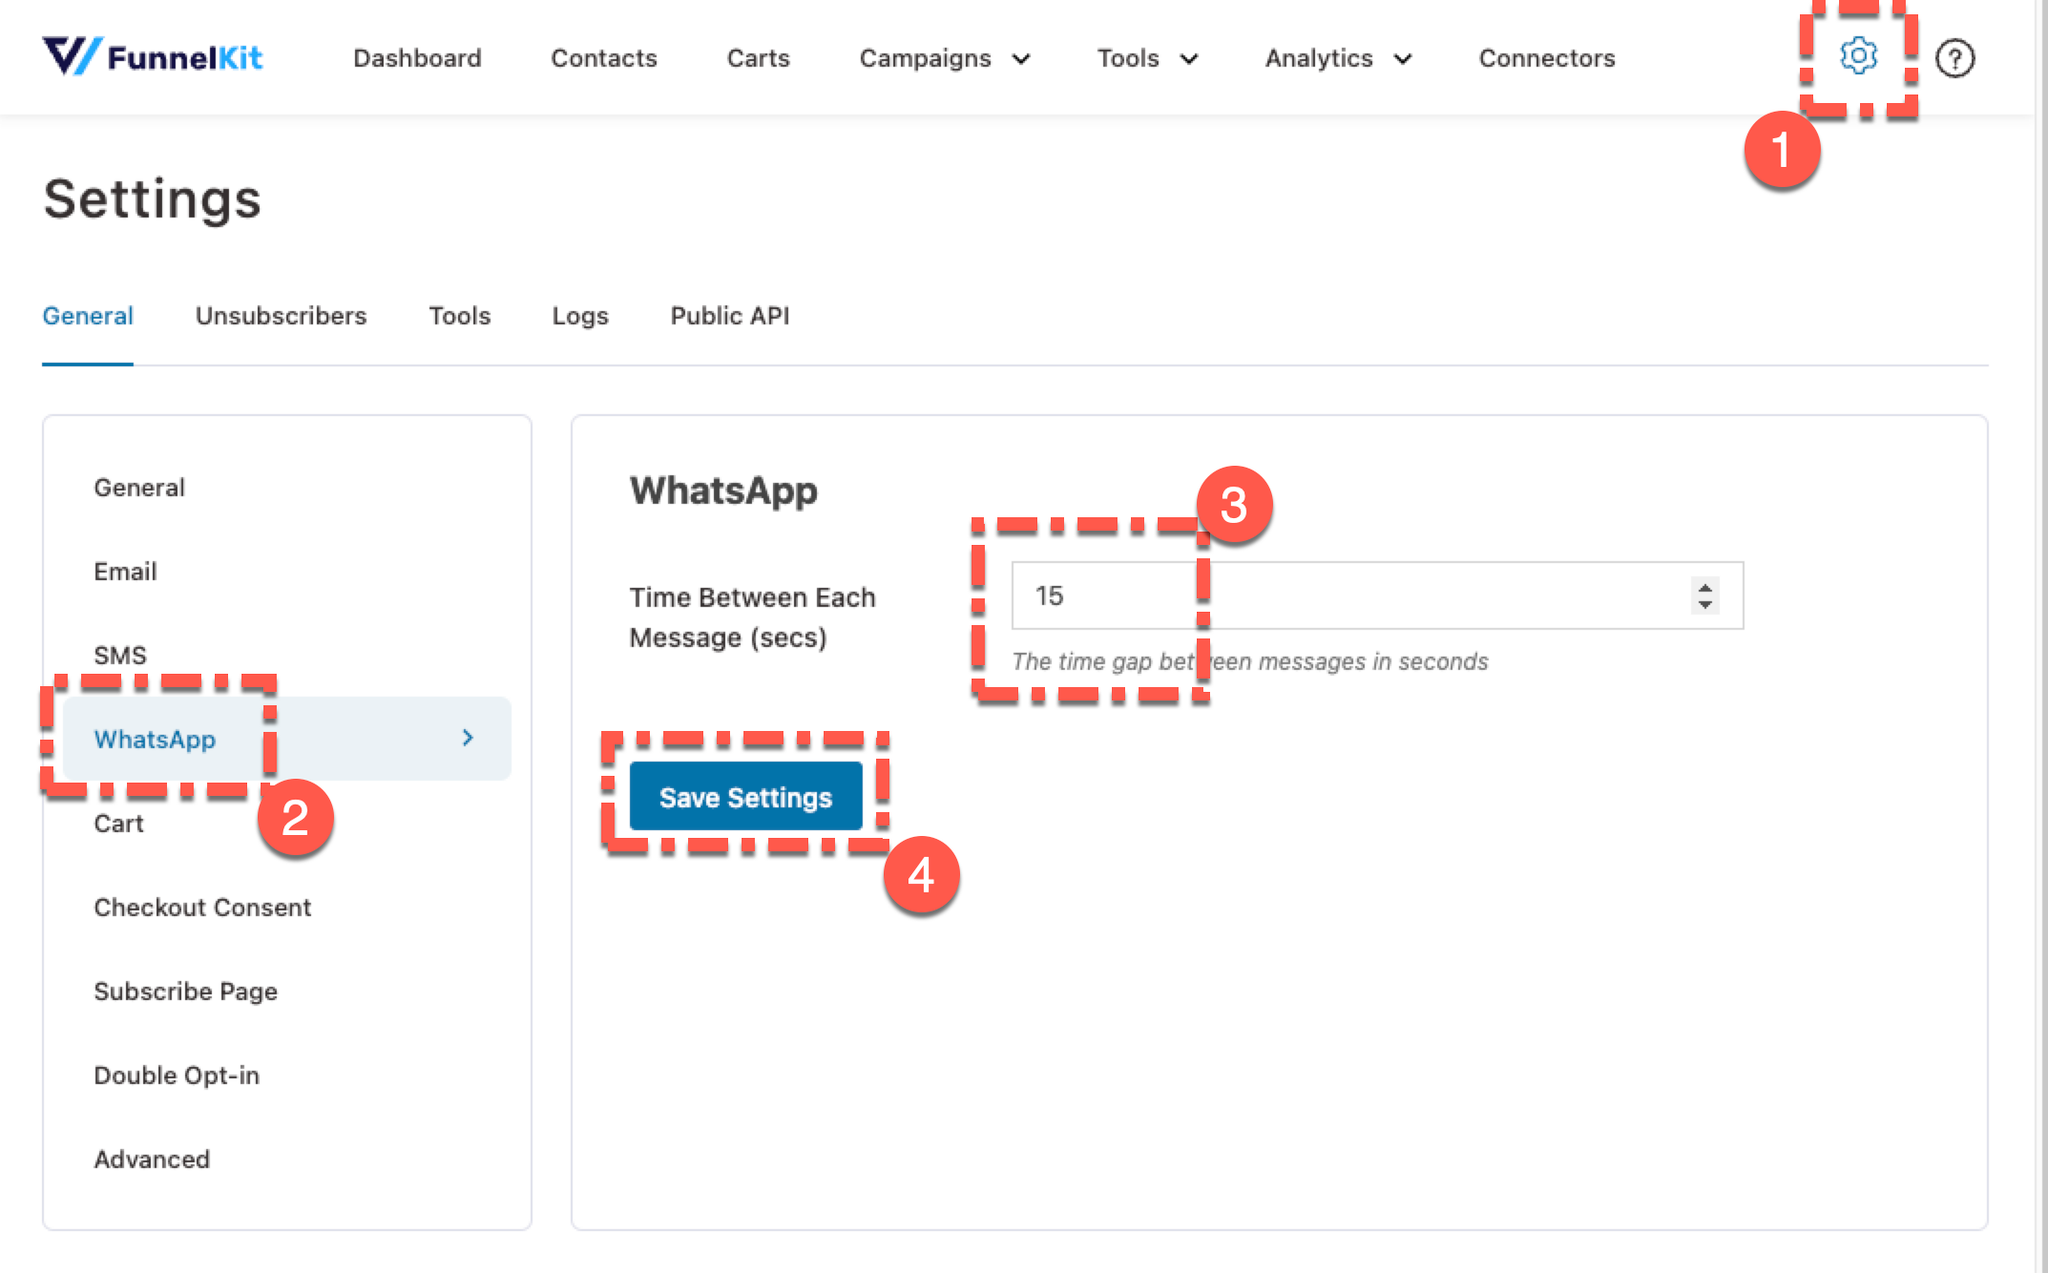Click the 'Time Between Each Message (secs)' label
2048x1273 pixels.
point(752,617)
